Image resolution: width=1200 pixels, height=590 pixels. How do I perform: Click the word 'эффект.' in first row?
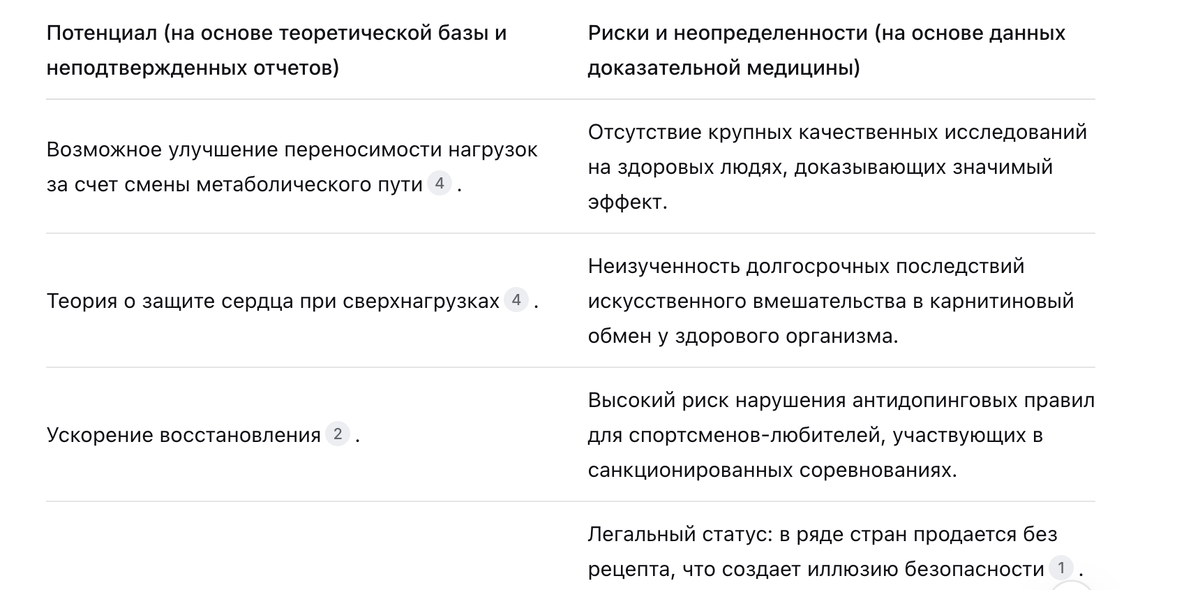(x=627, y=201)
